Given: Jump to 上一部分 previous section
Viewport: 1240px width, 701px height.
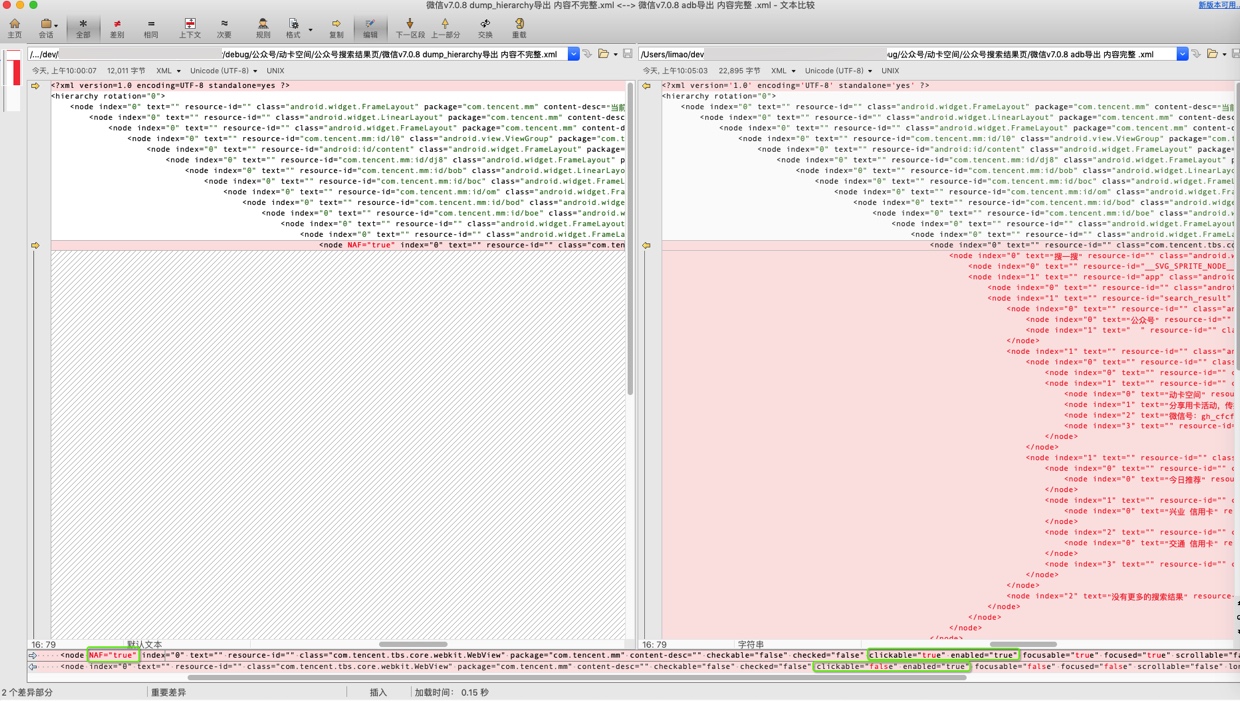Looking at the screenshot, I should tap(445, 28).
